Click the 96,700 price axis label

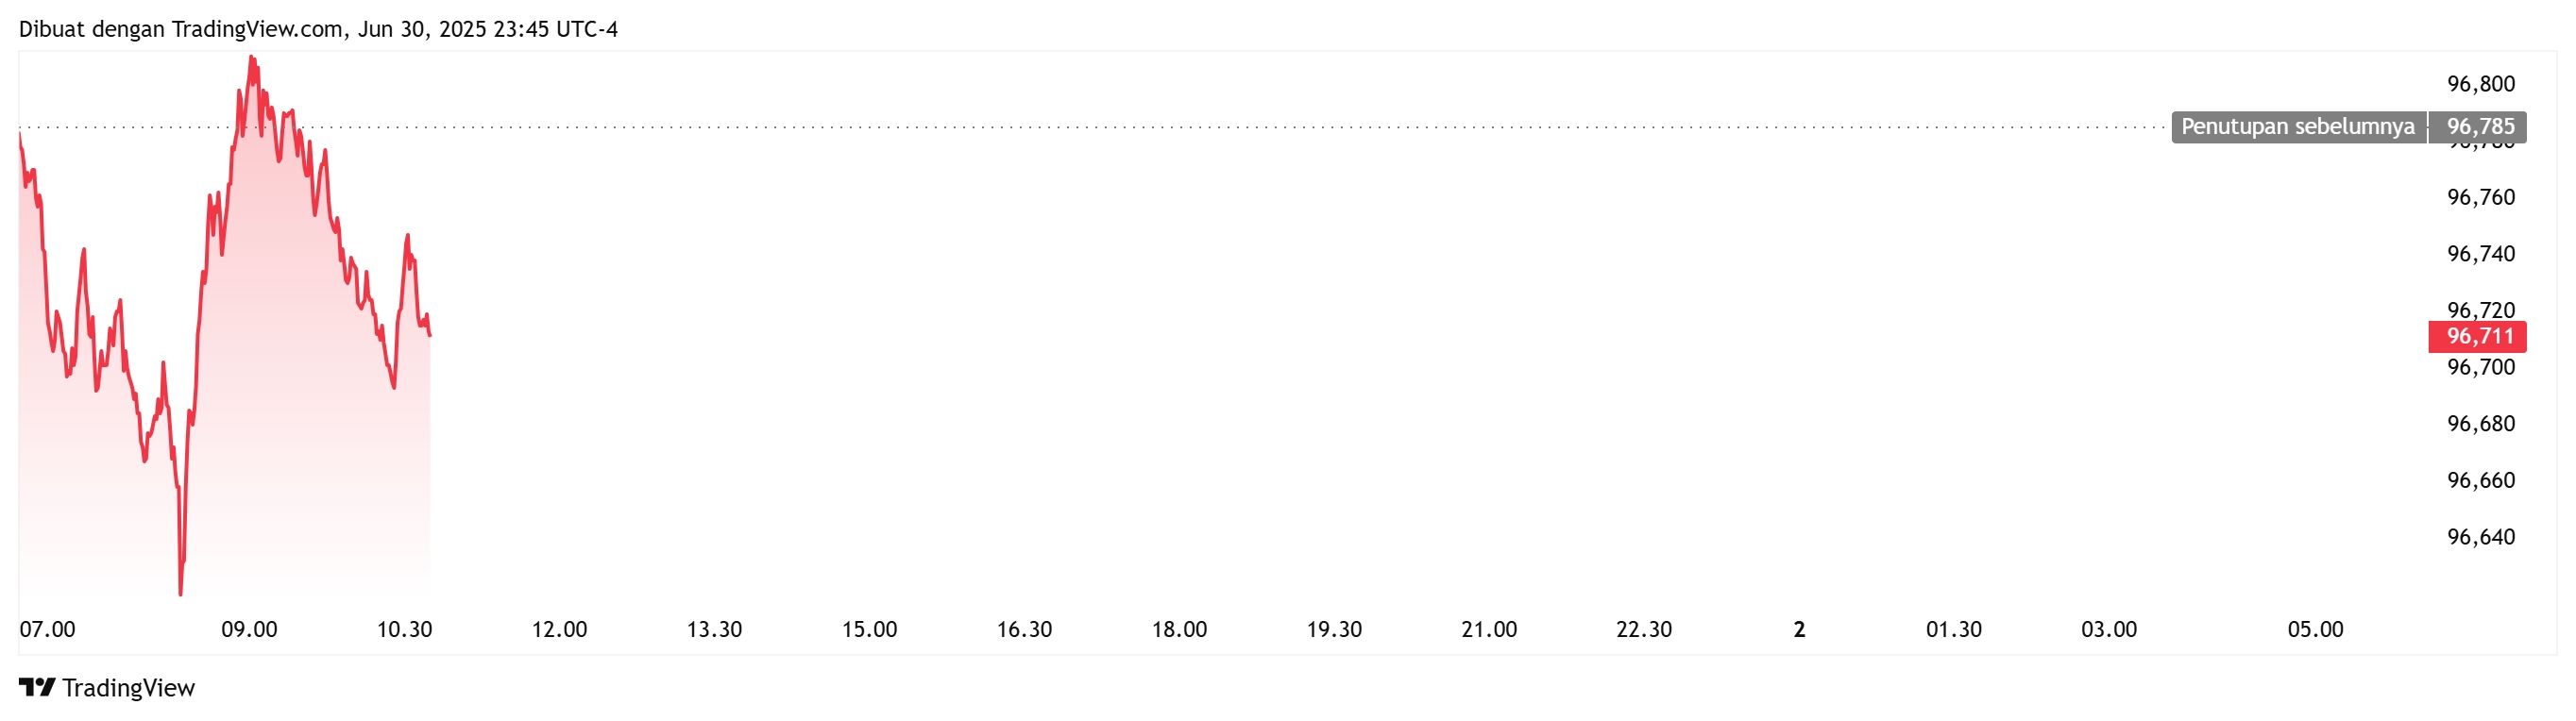[2480, 367]
